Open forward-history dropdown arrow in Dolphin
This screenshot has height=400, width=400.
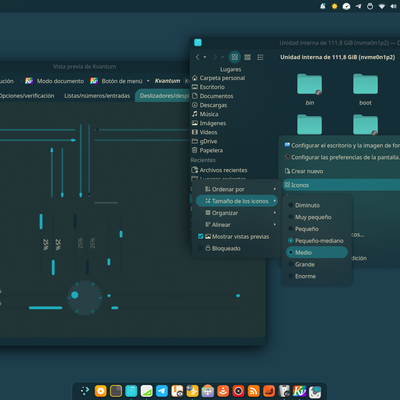[x=222, y=57]
